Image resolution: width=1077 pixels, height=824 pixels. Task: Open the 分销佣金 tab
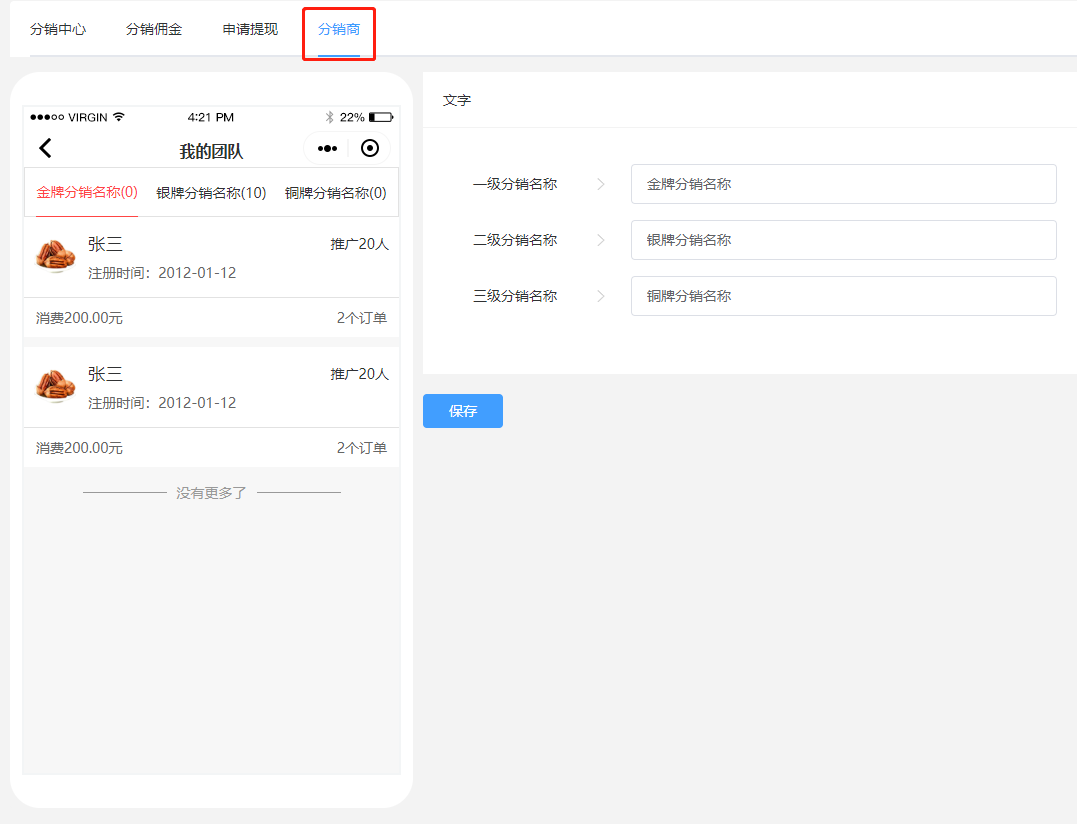point(154,29)
